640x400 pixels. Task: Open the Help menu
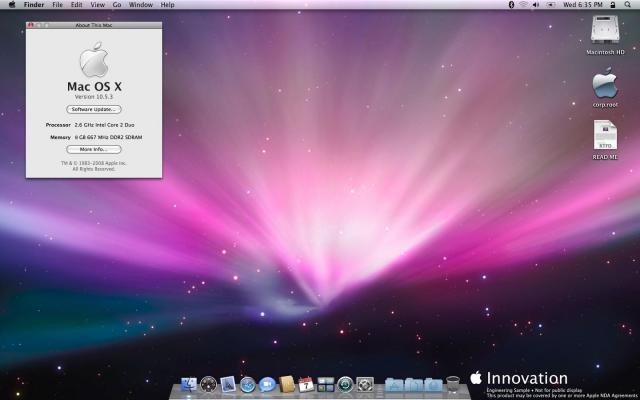[x=167, y=4]
